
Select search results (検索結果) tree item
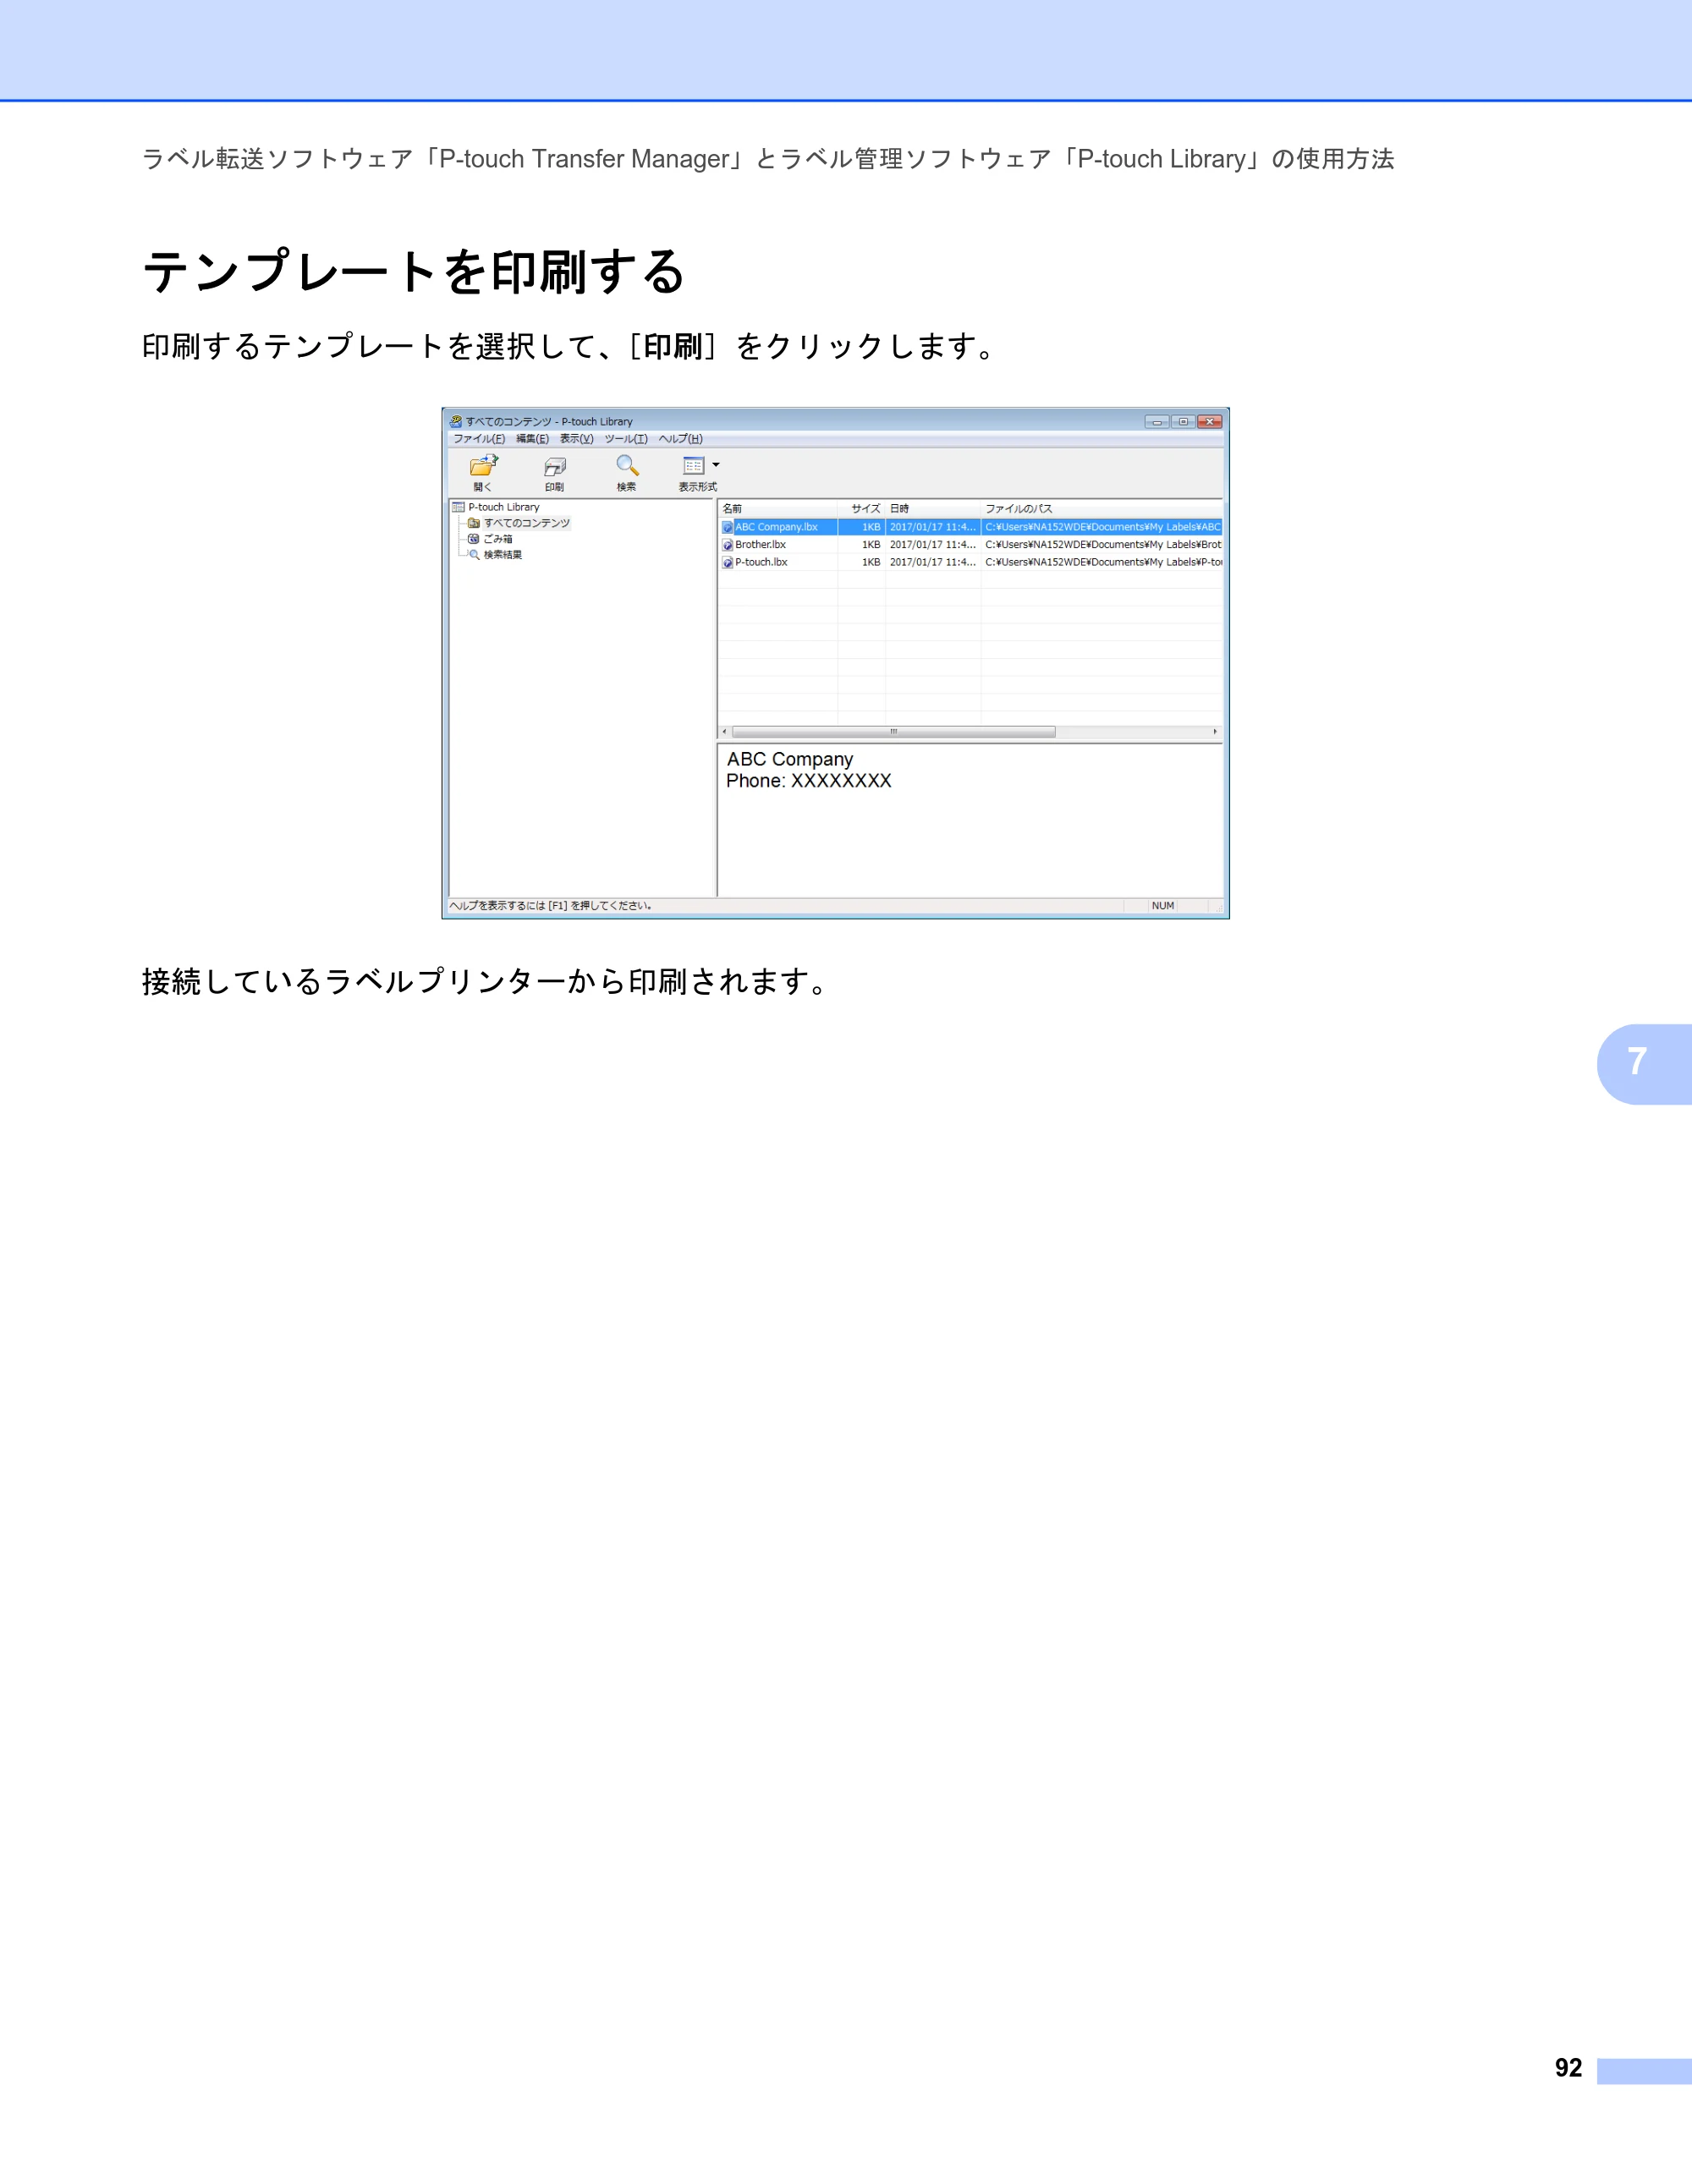(x=495, y=555)
